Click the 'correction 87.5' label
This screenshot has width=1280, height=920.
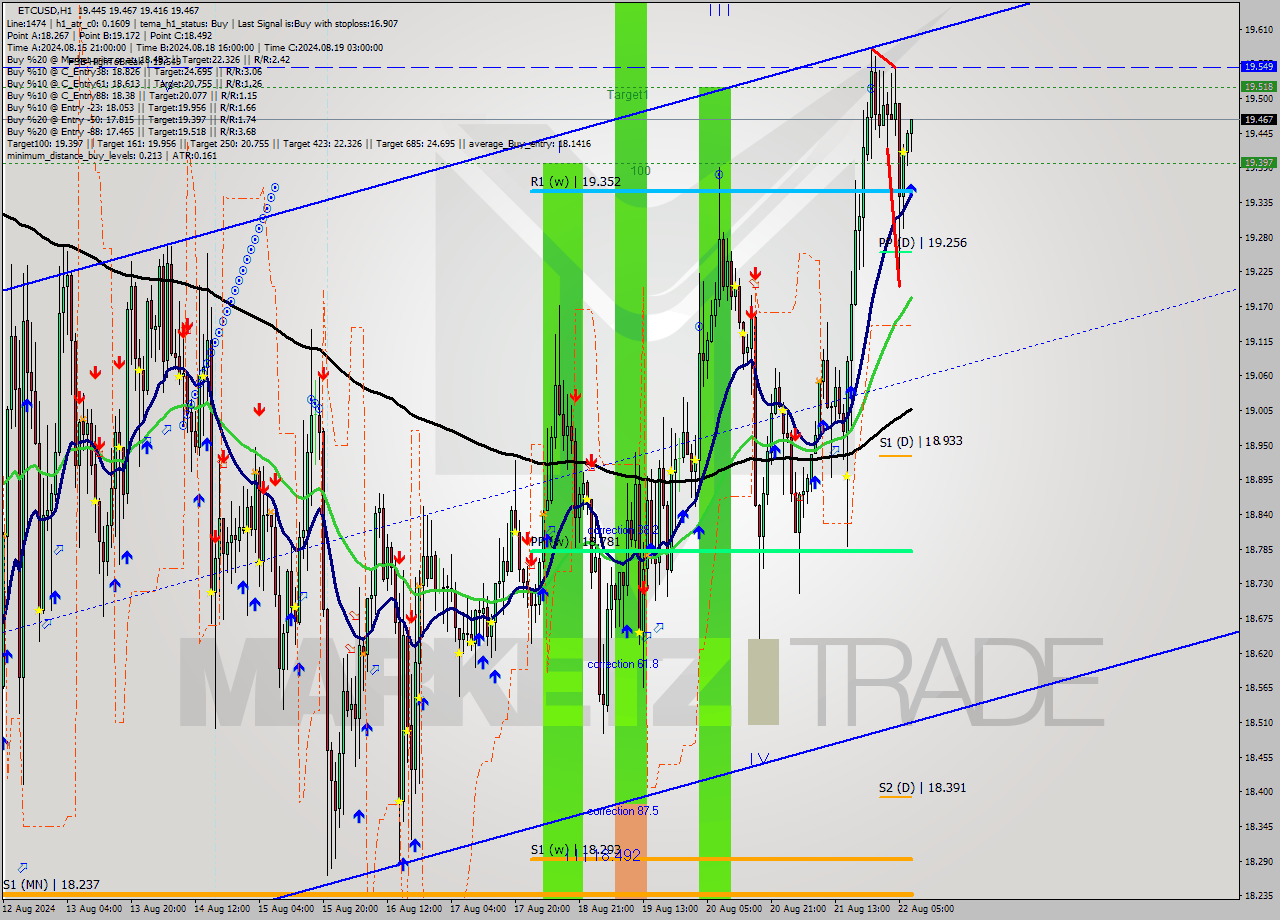tap(622, 811)
